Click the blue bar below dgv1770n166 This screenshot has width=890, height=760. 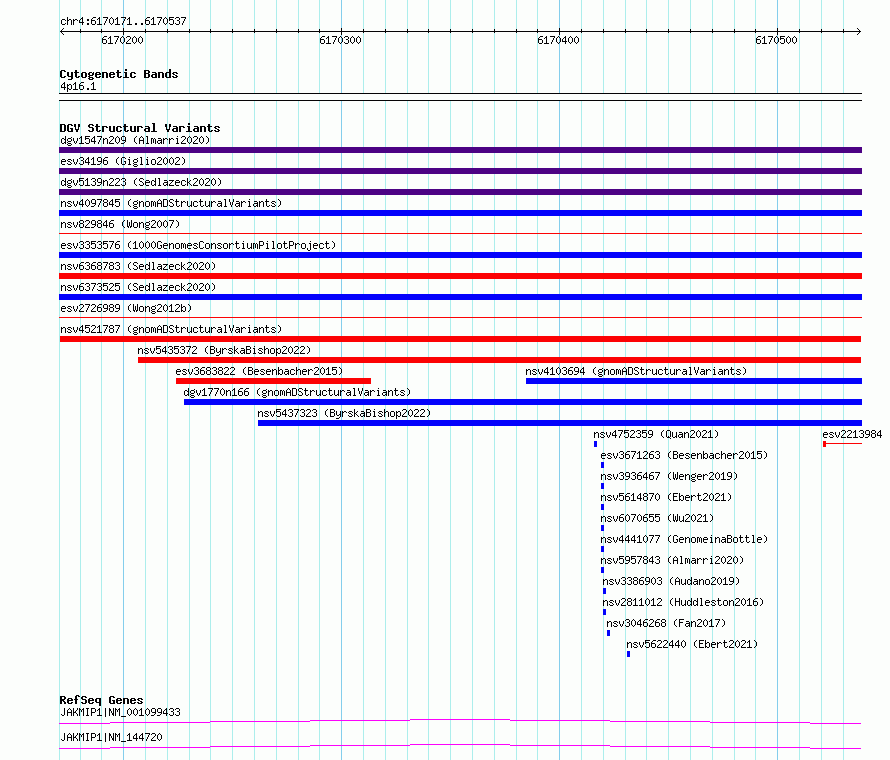(x=523, y=402)
